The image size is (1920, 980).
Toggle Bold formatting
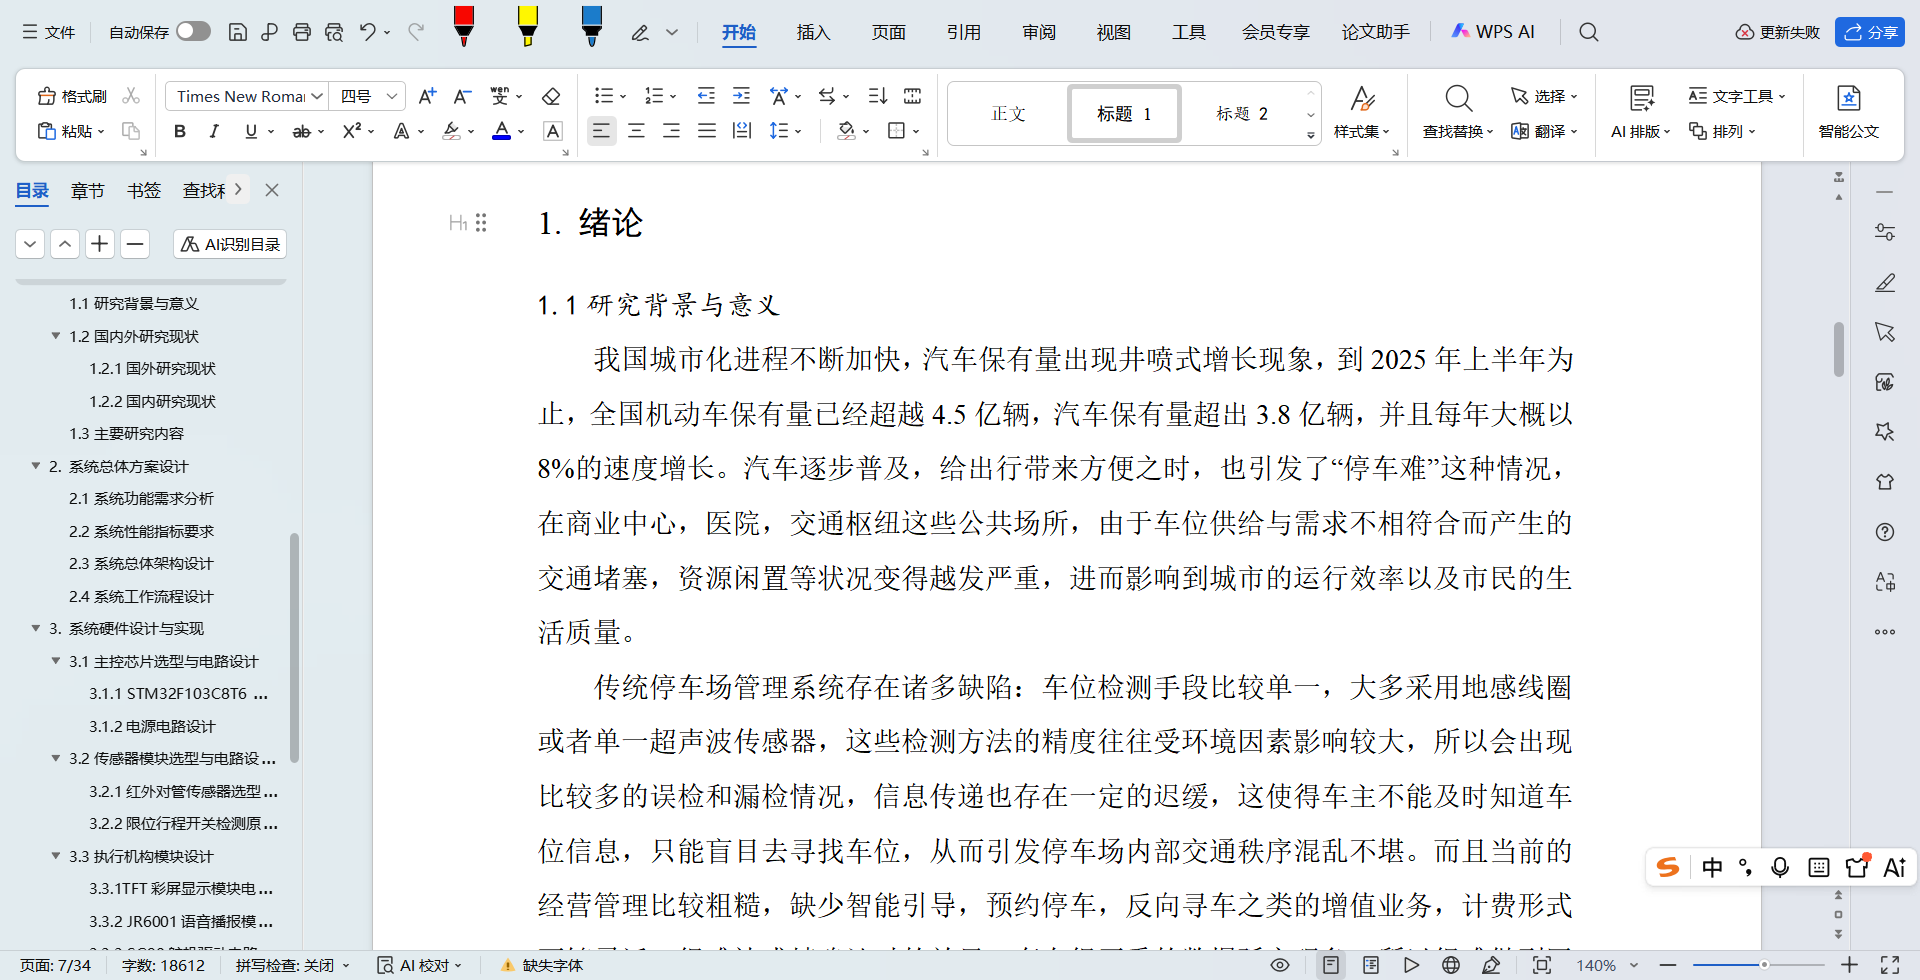click(180, 131)
